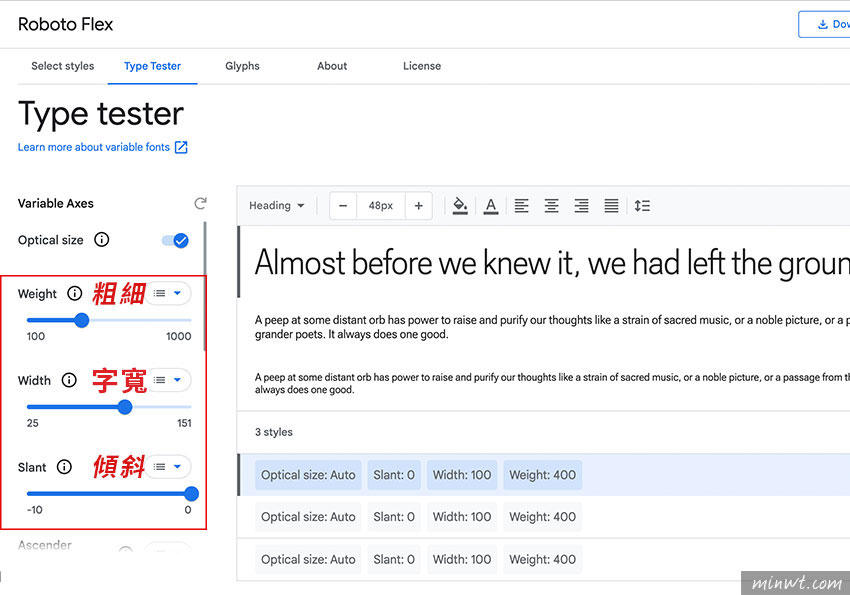Toggle Optical size switch off
850x595 pixels.
click(x=175, y=240)
